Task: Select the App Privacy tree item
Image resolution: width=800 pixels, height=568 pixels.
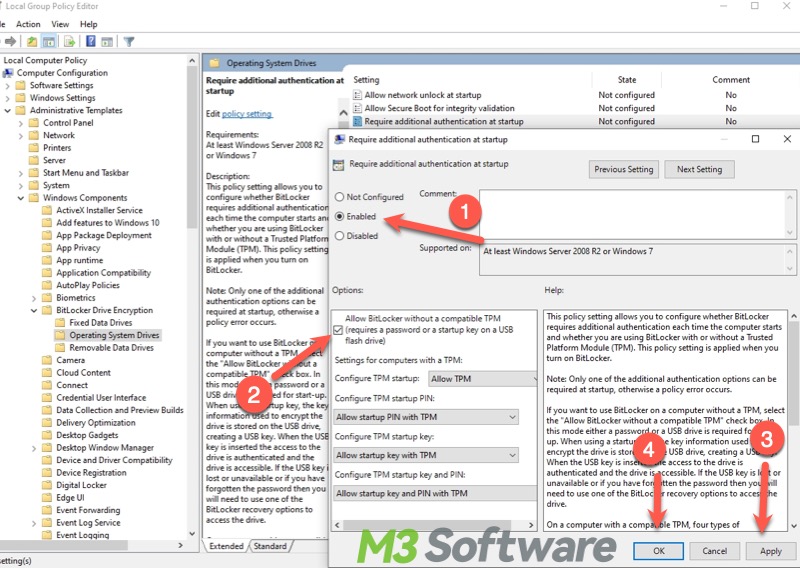Action: (x=78, y=248)
